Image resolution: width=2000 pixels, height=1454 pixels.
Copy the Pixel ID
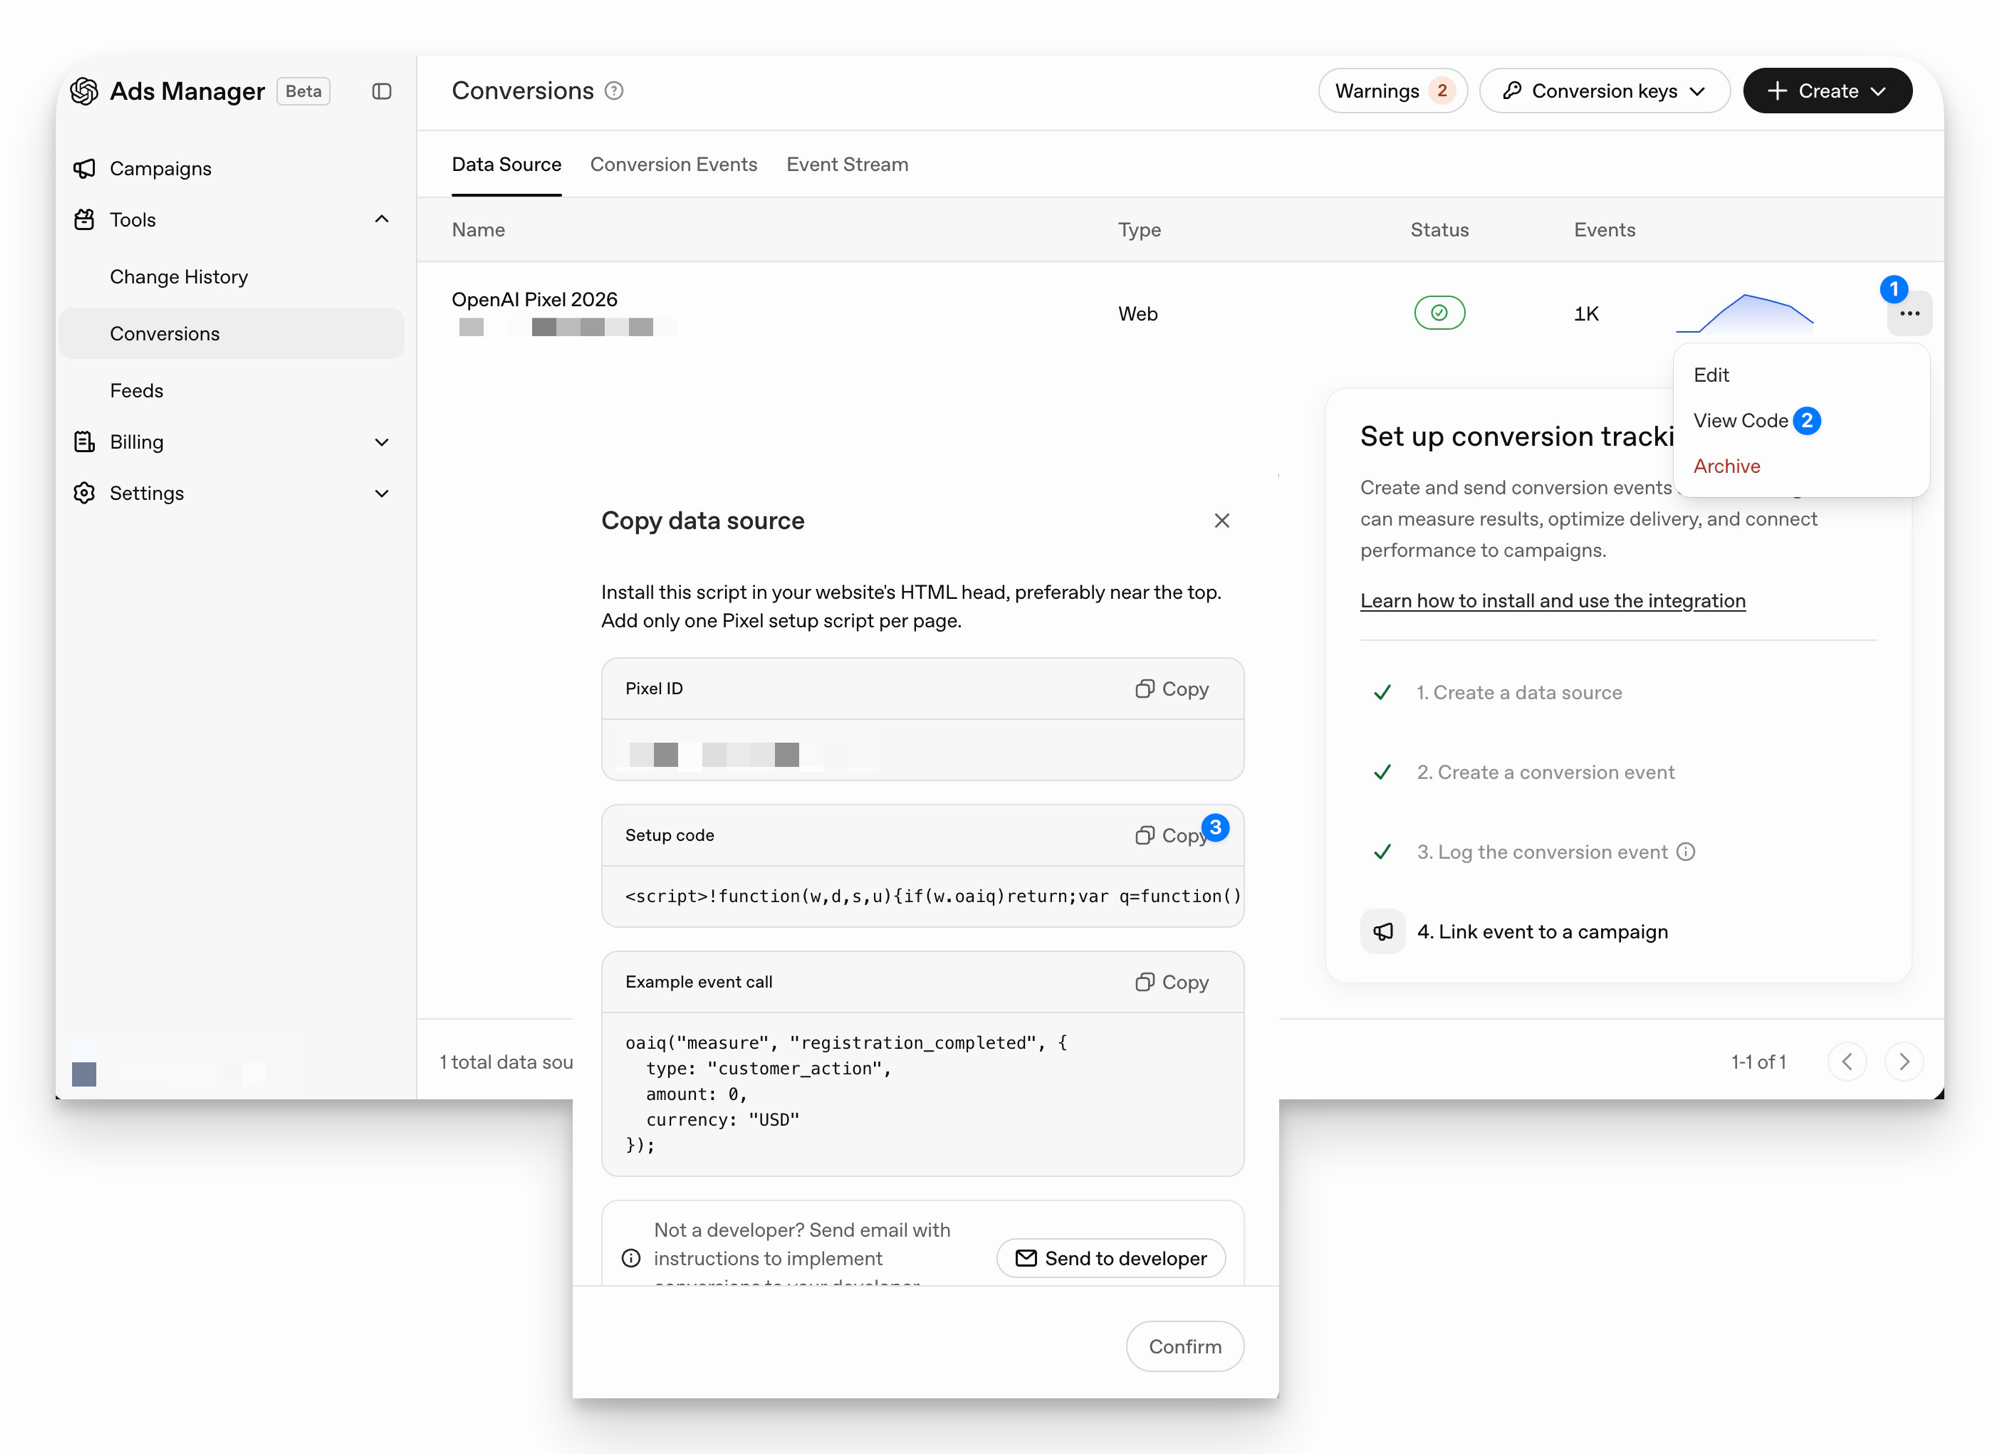[1172, 689]
